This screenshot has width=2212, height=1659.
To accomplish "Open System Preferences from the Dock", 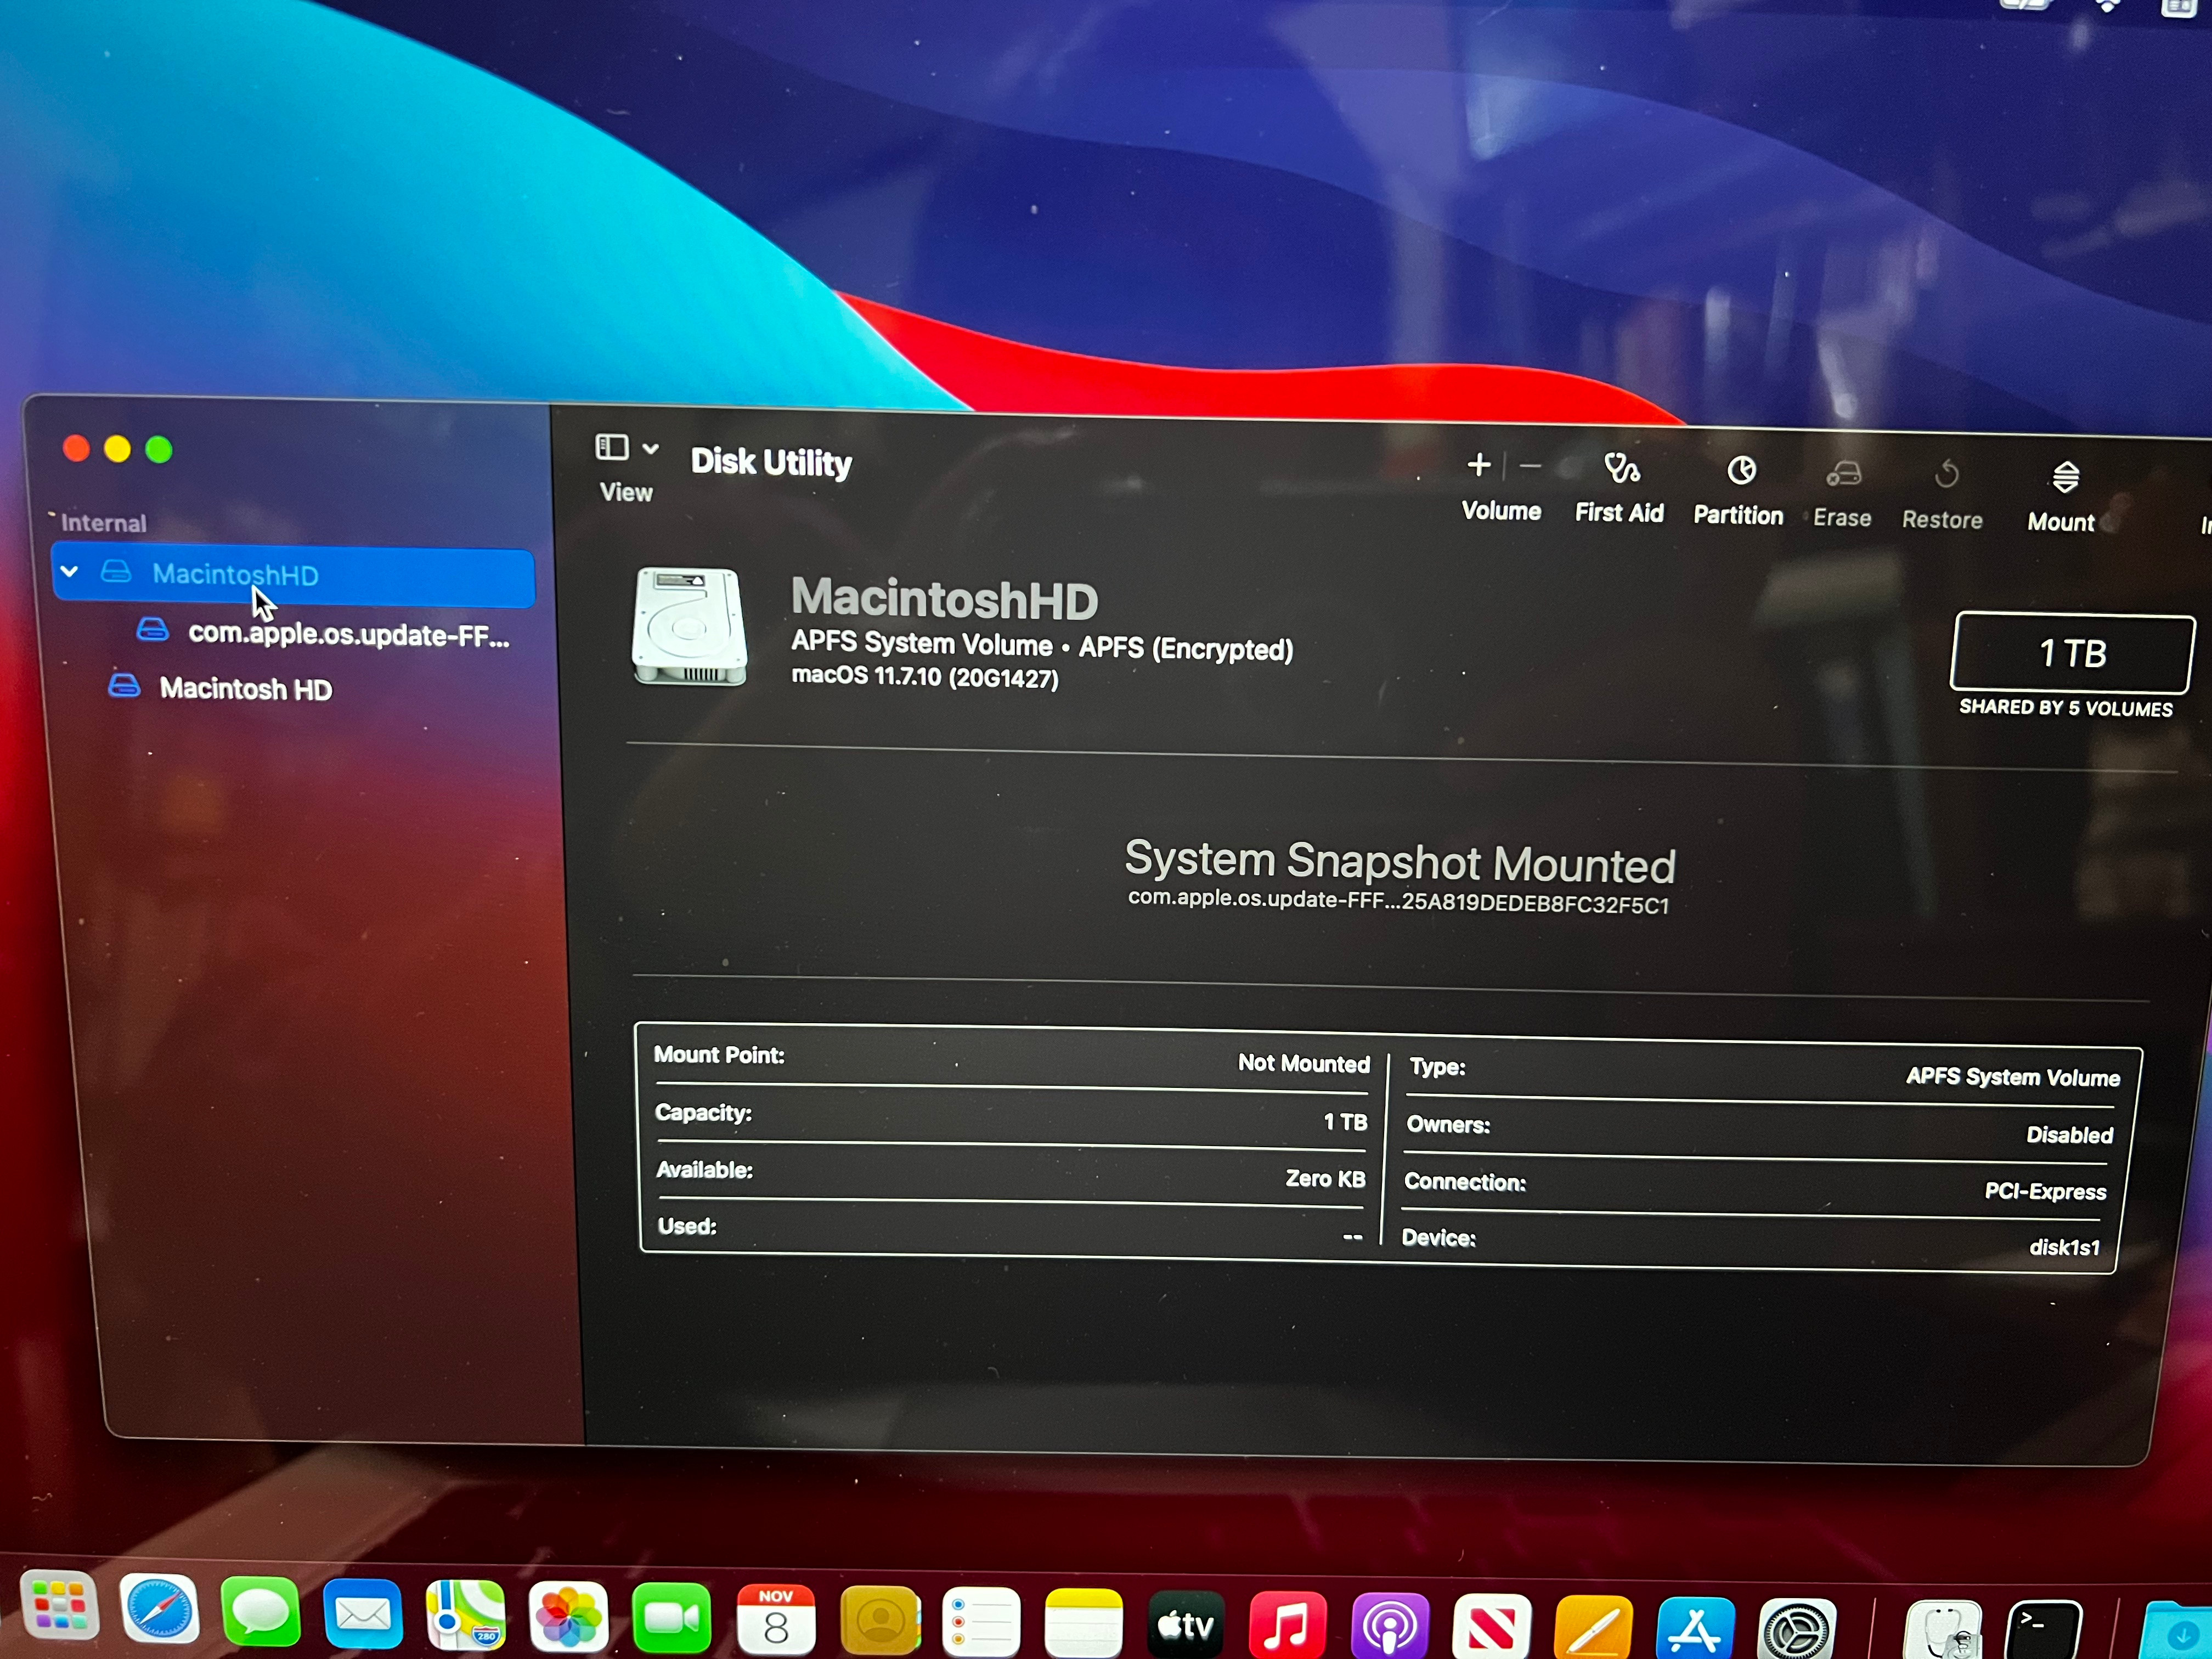I will point(1797,1630).
